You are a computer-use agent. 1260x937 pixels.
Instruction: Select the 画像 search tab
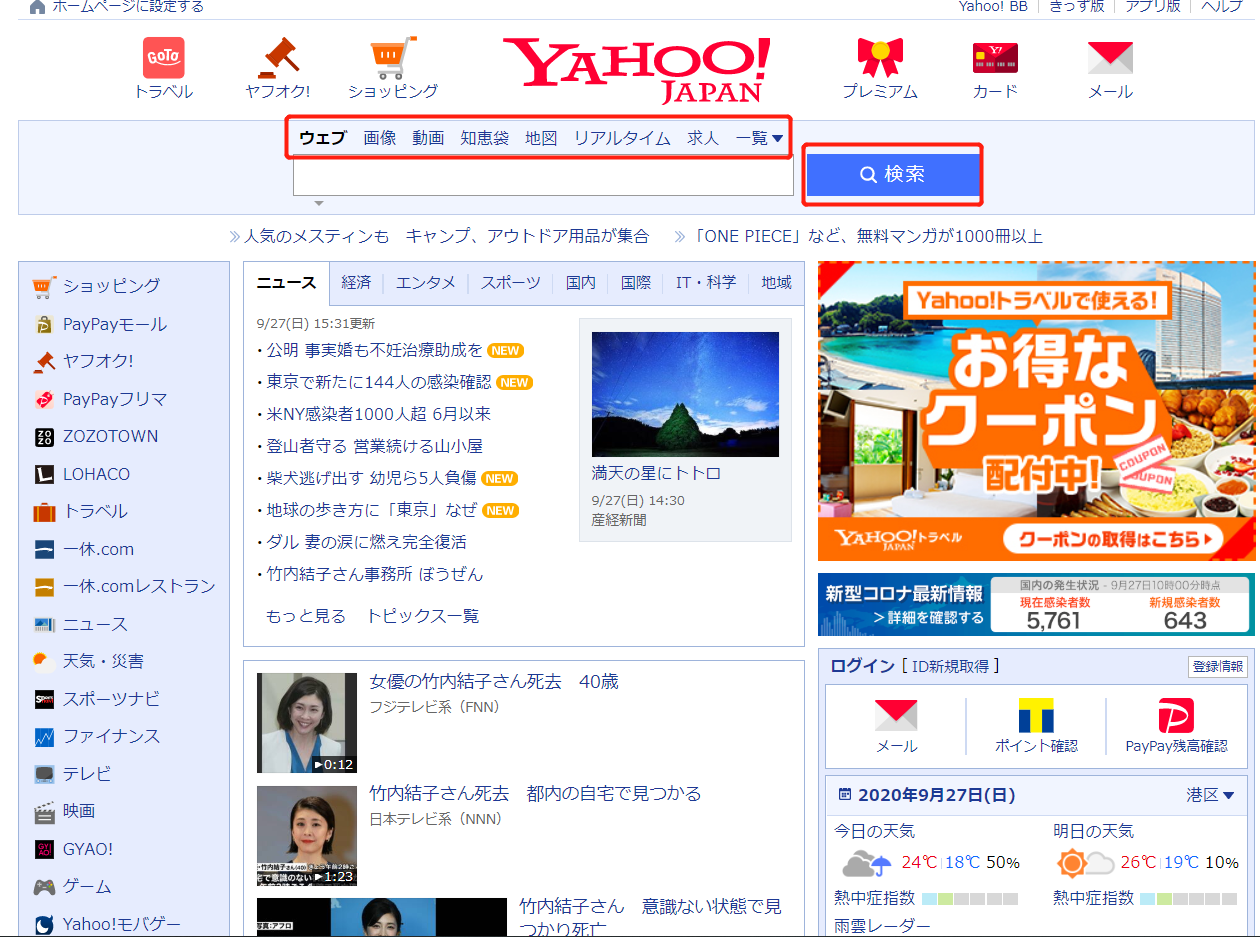[x=380, y=138]
